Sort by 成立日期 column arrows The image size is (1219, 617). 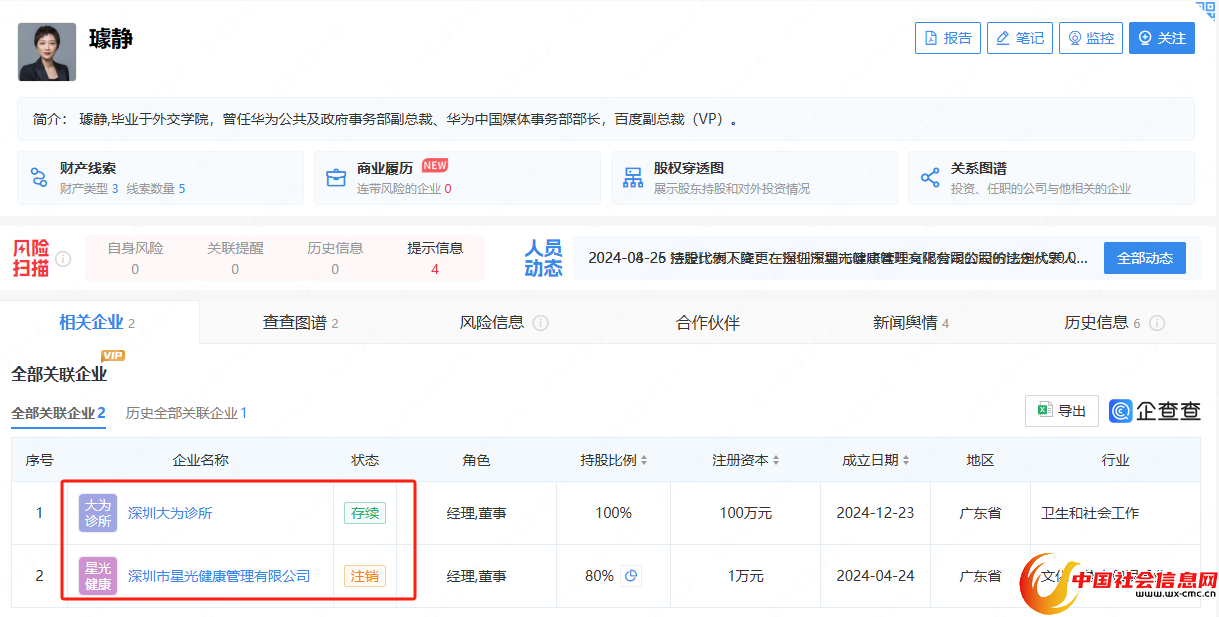(906, 460)
